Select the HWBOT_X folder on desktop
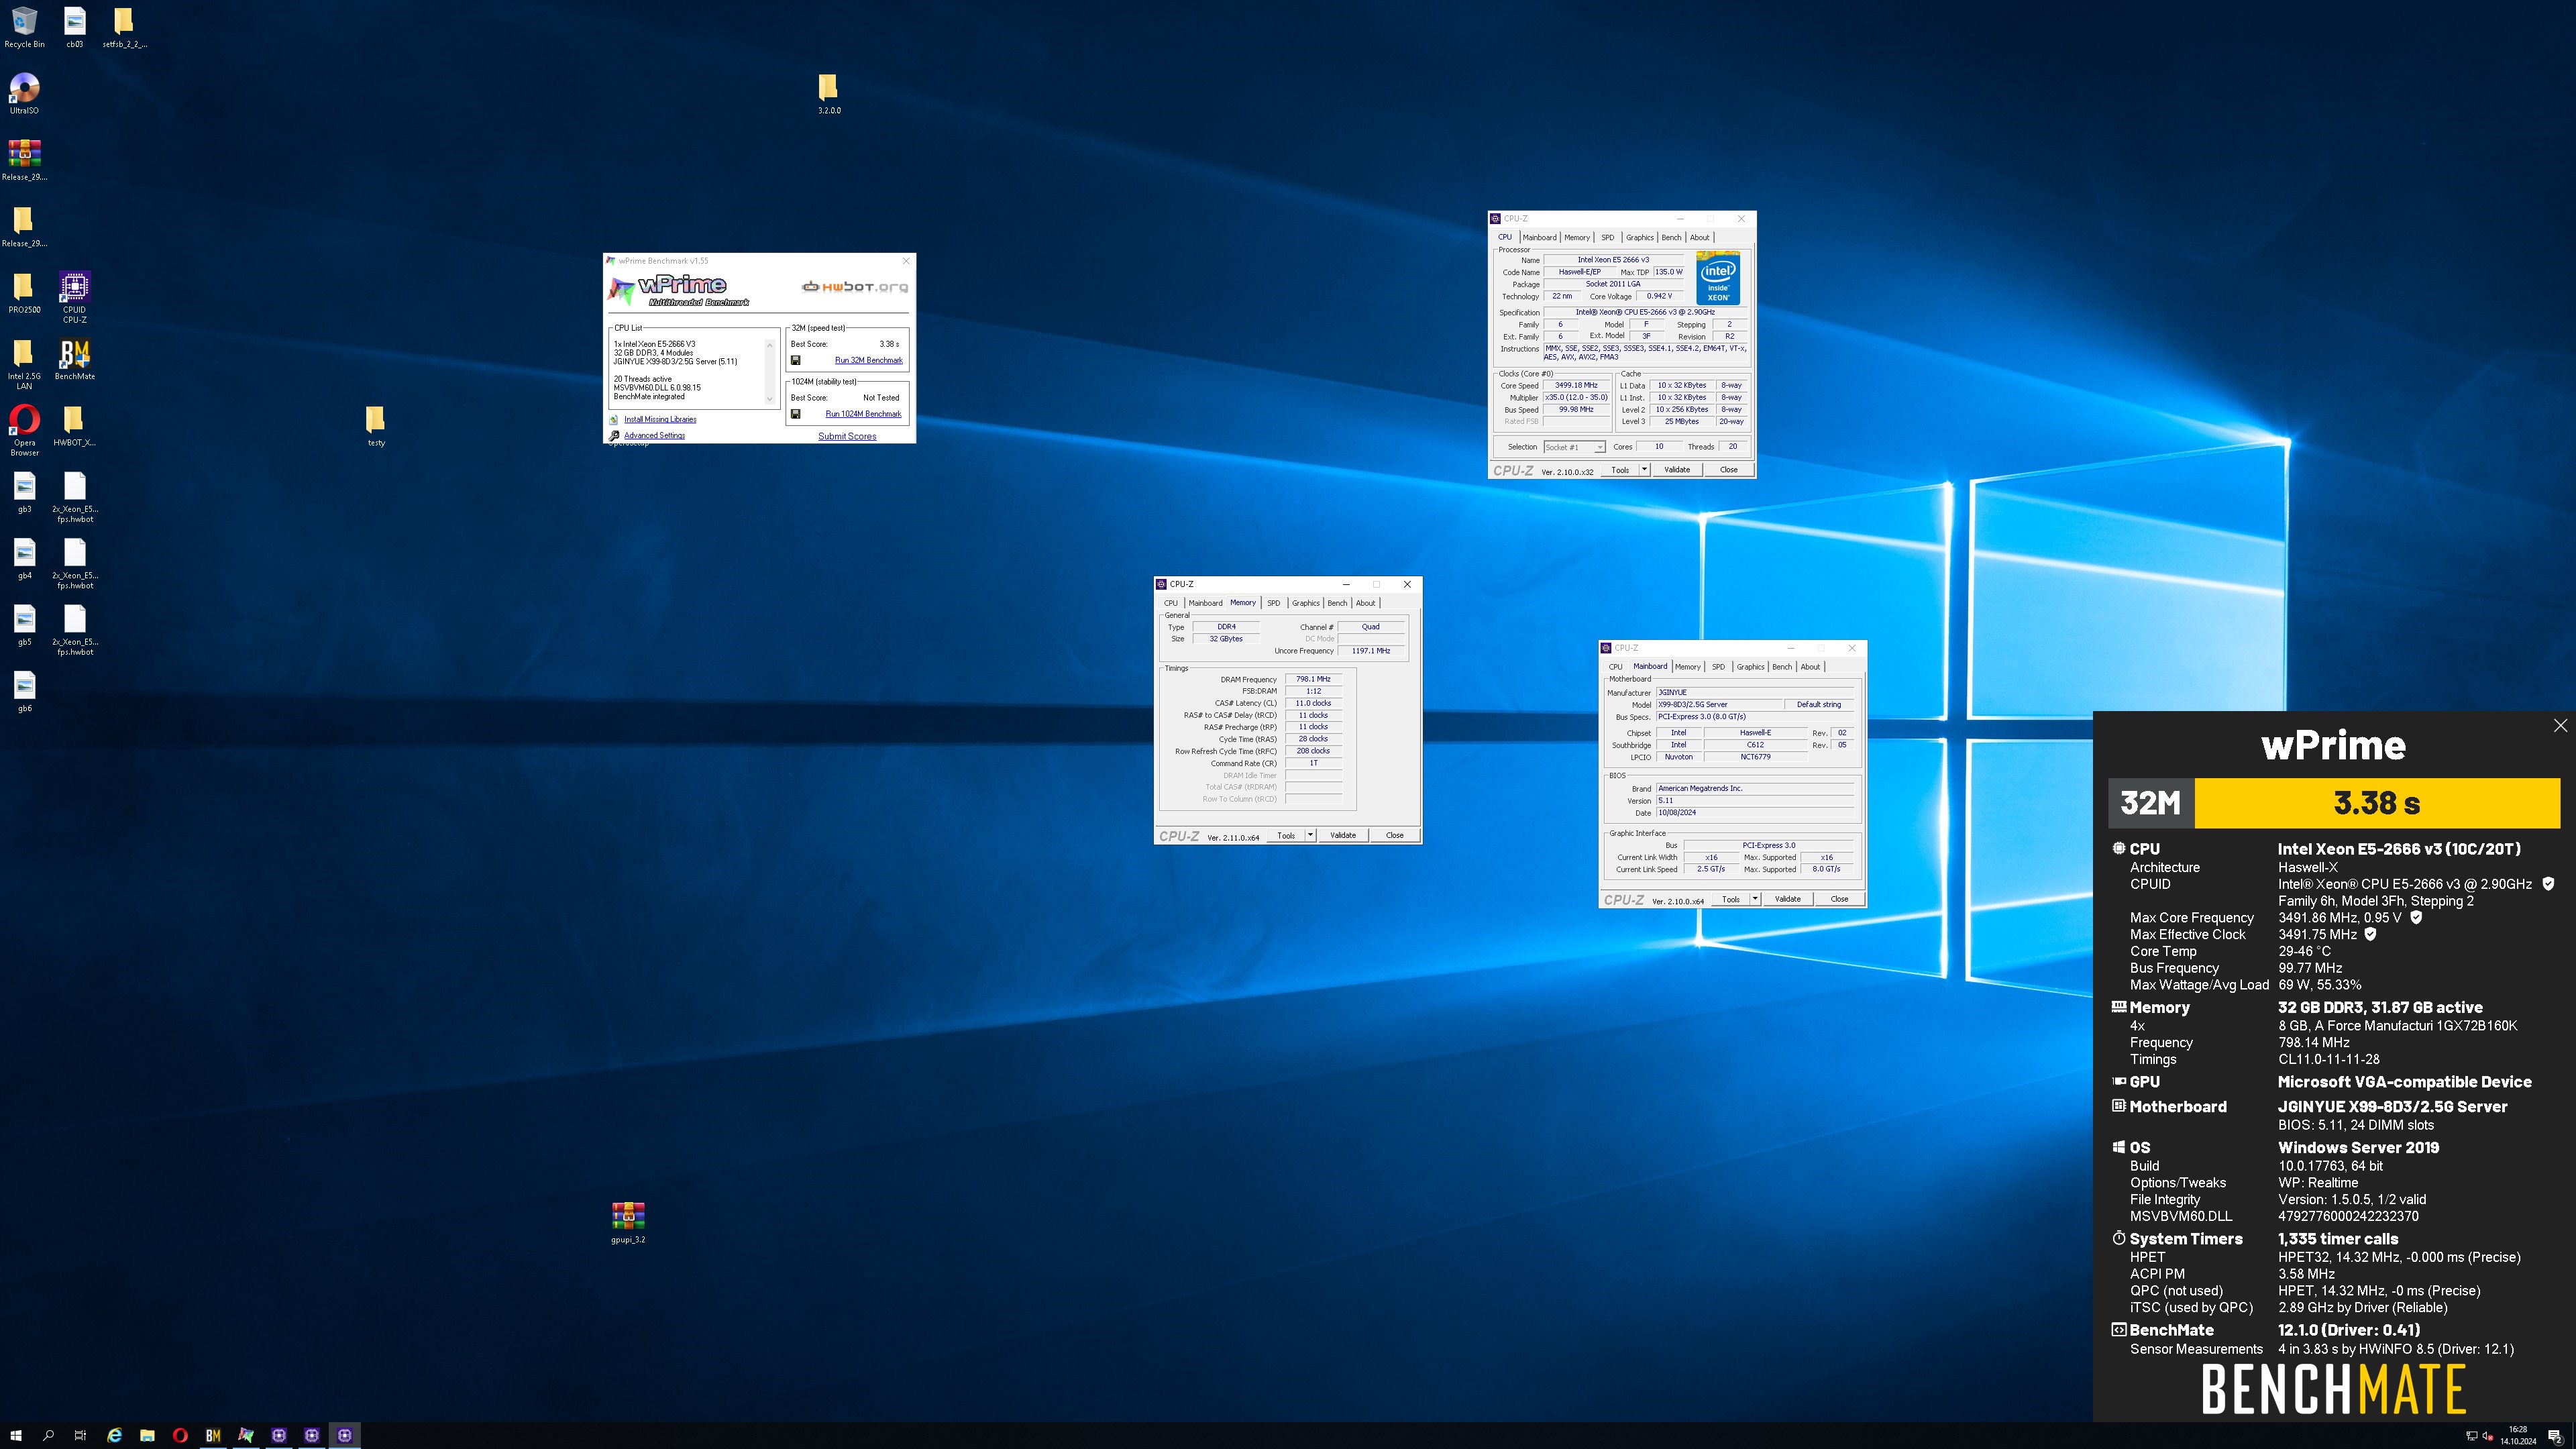 click(x=75, y=426)
